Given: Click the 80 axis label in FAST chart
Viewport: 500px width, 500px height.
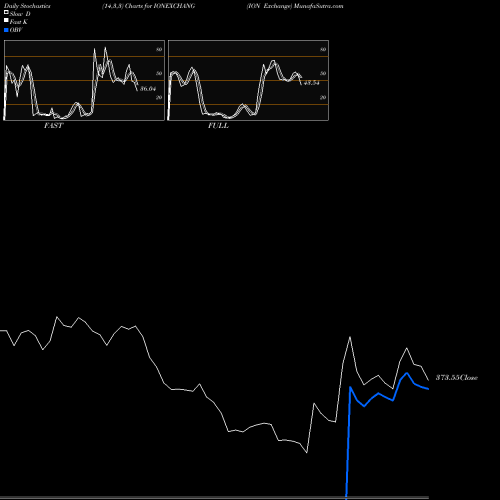Looking at the screenshot, I should [159, 49].
